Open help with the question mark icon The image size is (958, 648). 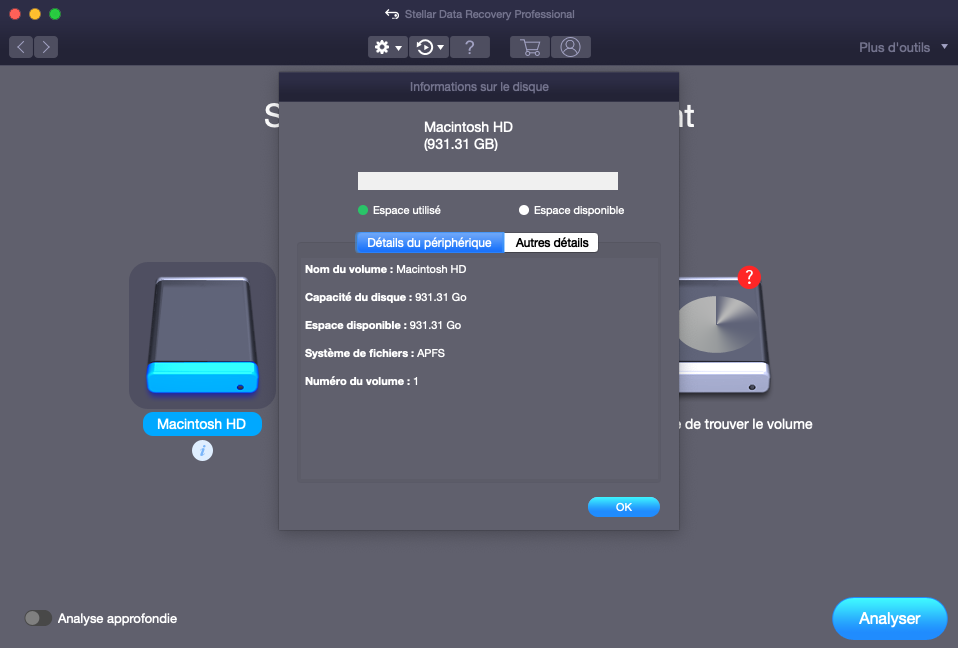tap(469, 47)
